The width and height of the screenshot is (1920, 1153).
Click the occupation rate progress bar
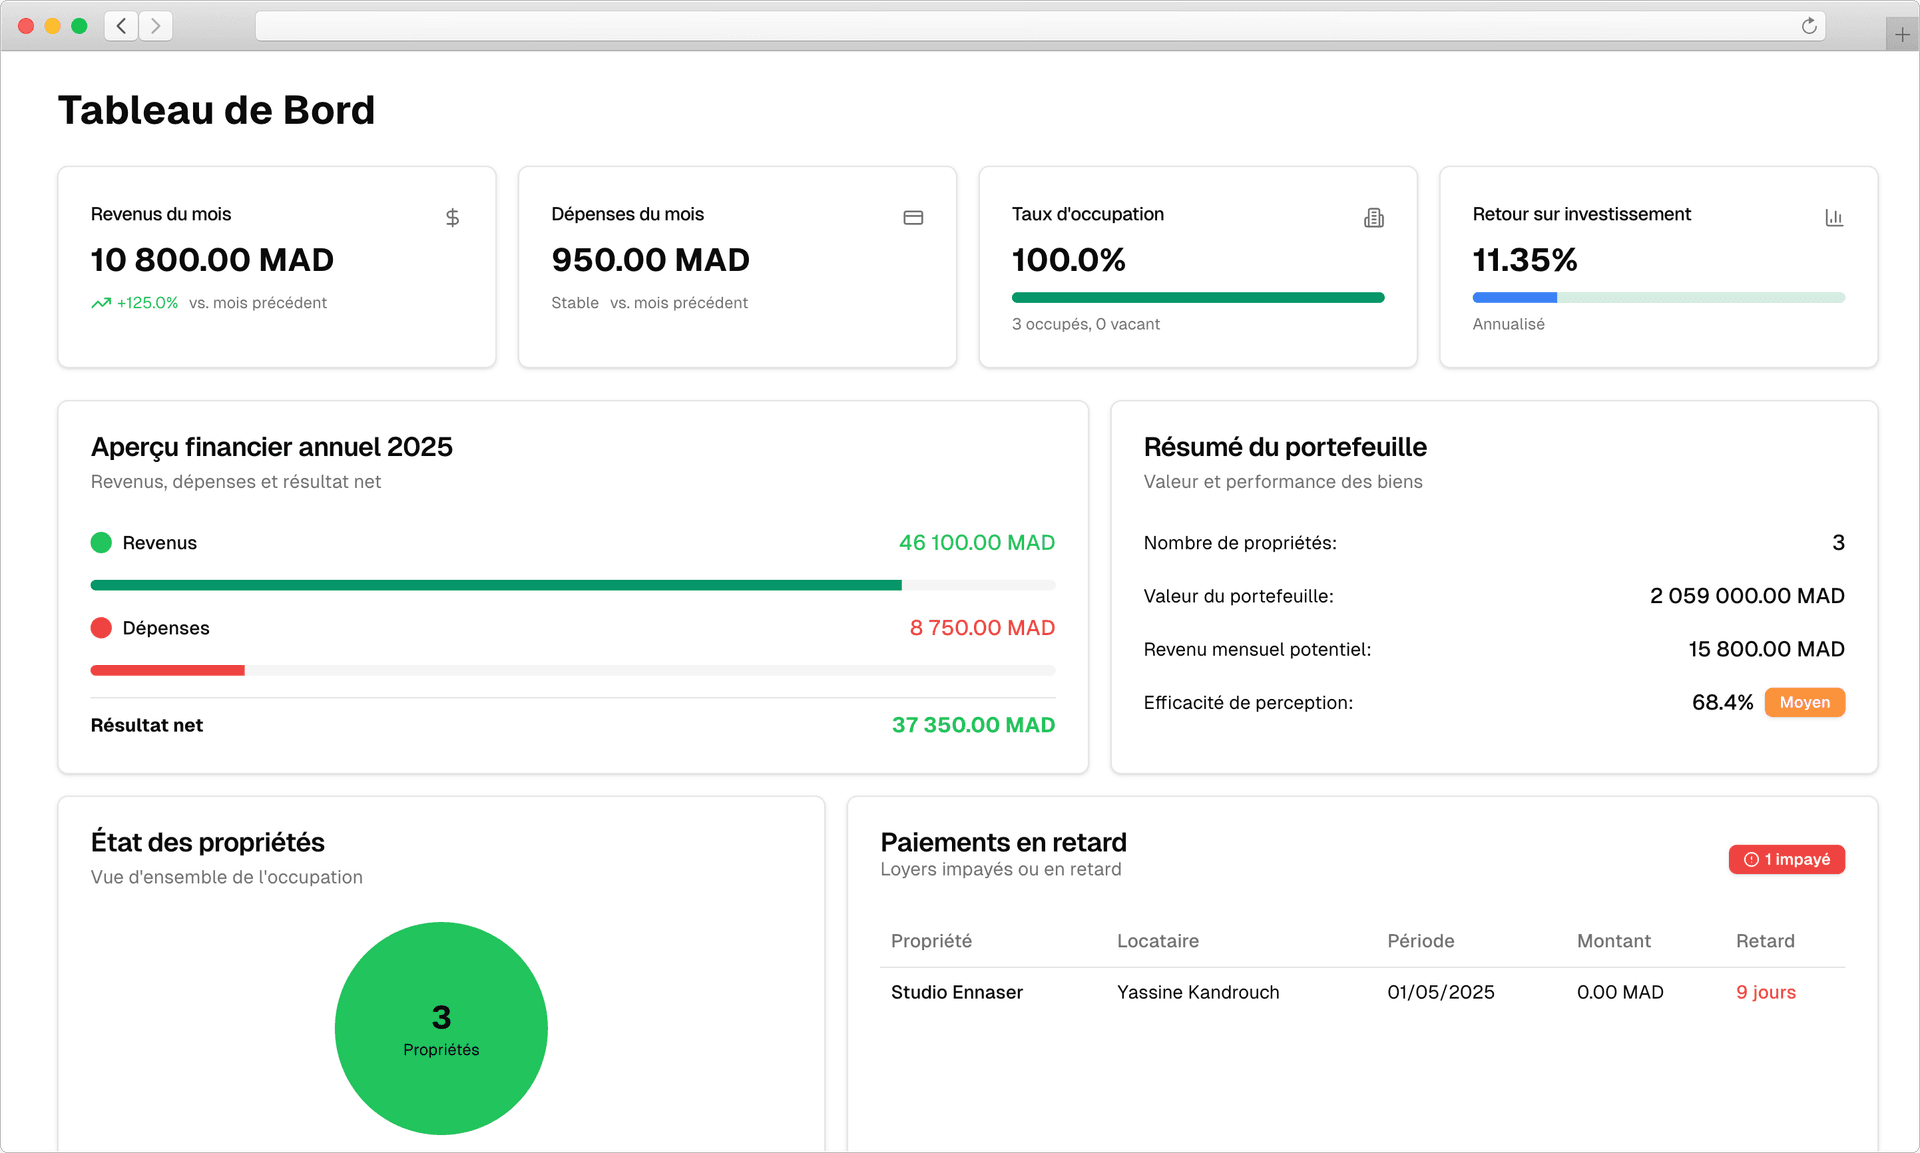coord(1197,297)
